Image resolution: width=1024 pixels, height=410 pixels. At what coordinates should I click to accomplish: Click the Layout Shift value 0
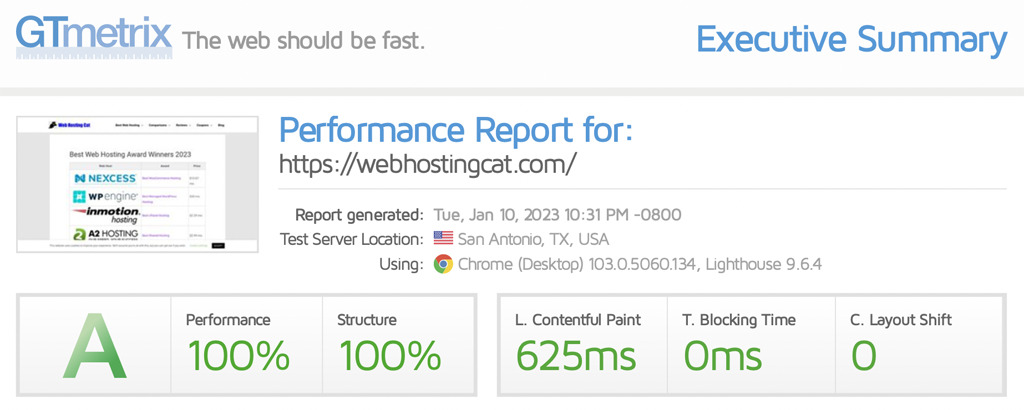click(x=864, y=356)
